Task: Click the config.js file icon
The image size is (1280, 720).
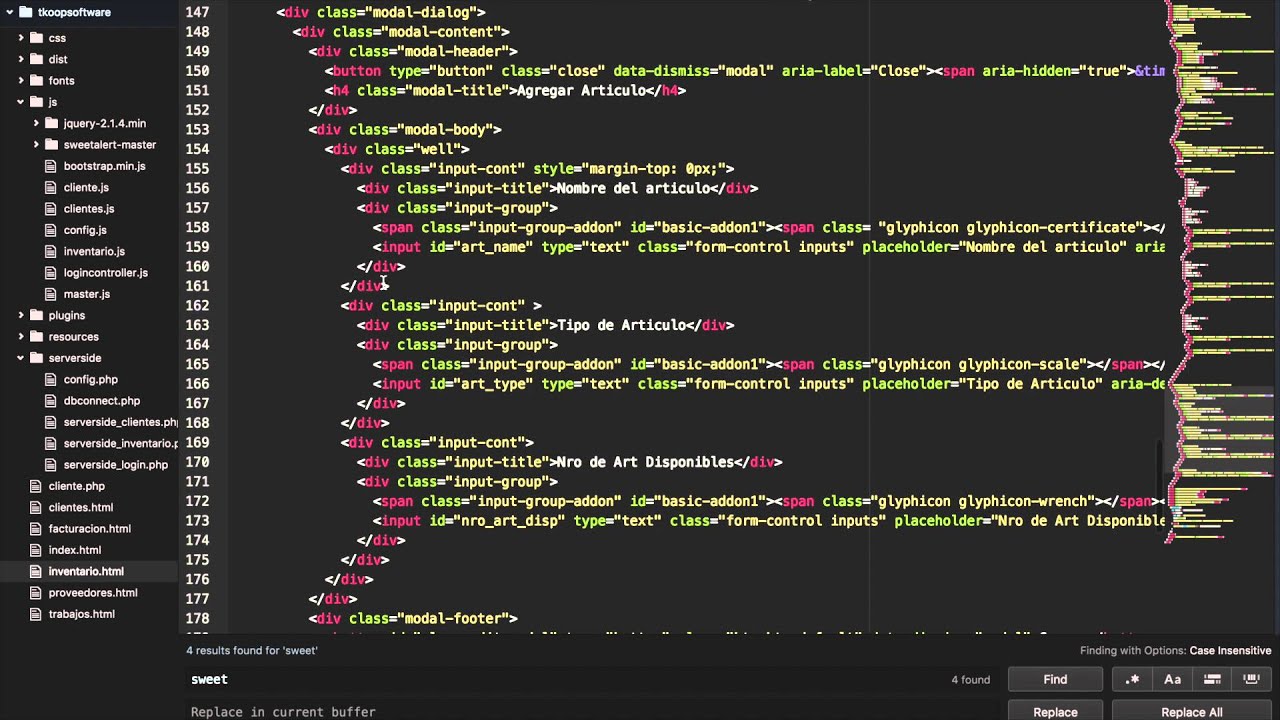Action: click(x=52, y=230)
